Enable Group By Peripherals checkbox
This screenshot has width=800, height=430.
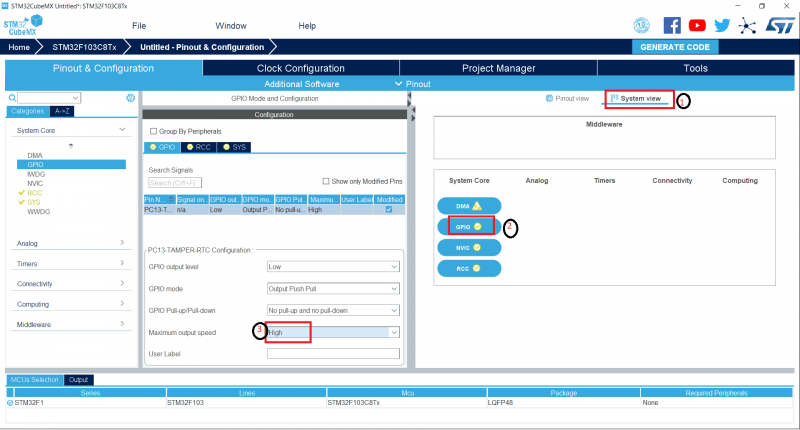tap(153, 131)
